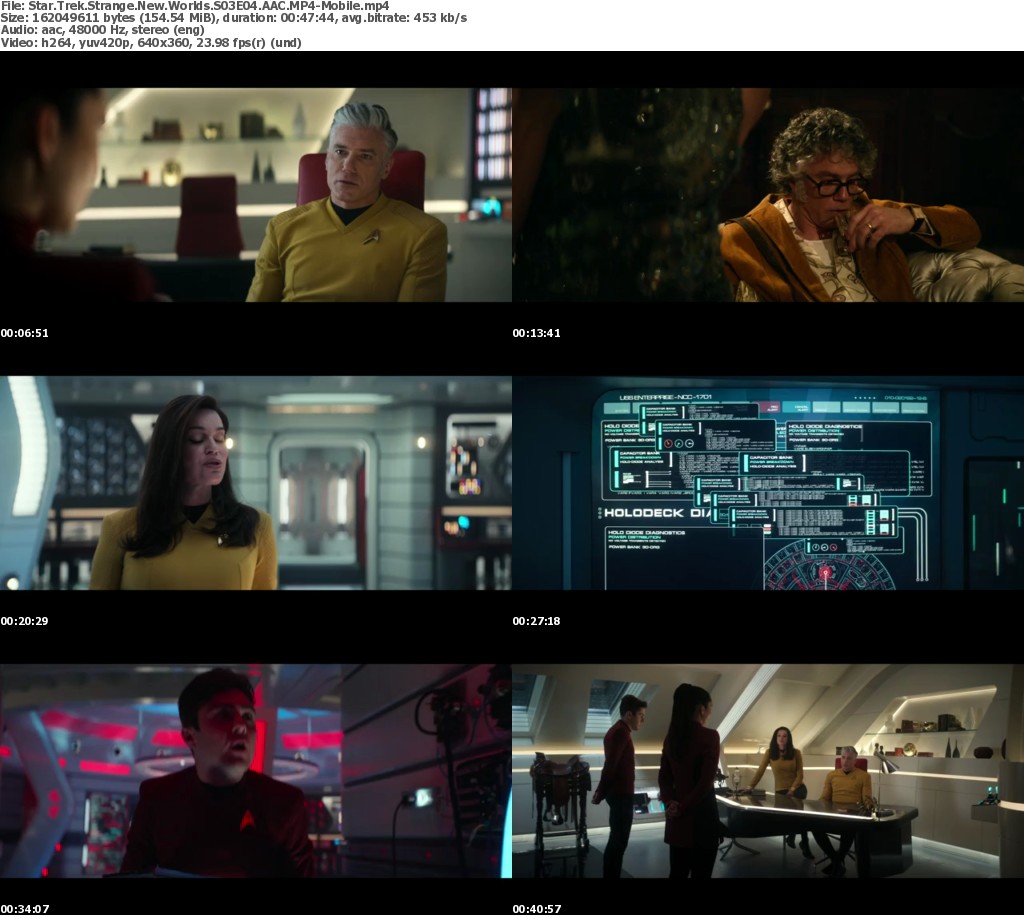This screenshot has width=1024, height=915.
Task: Click the 00:34:07 timestamp label
Action: 25,909
